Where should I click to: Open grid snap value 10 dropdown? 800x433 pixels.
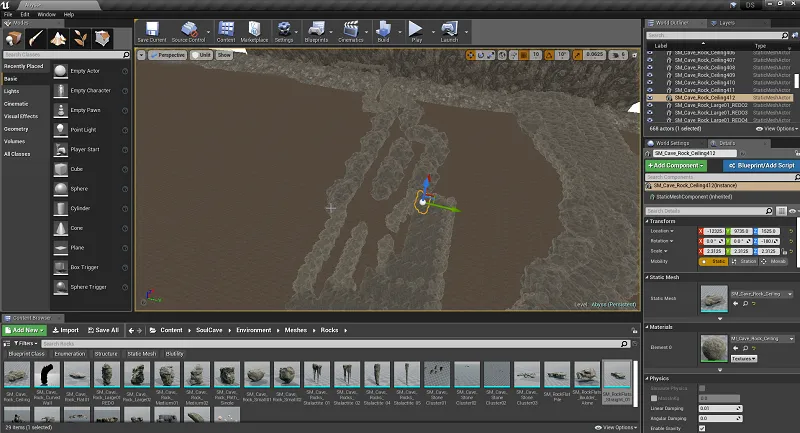pos(536,55)
